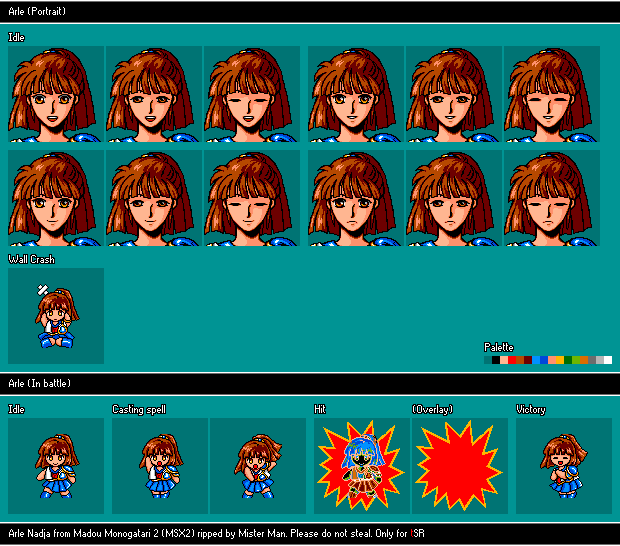Viewport: 620px width, 546px height.
Task: Select the last portrait in the second row
Action: [x=552, y=198]
